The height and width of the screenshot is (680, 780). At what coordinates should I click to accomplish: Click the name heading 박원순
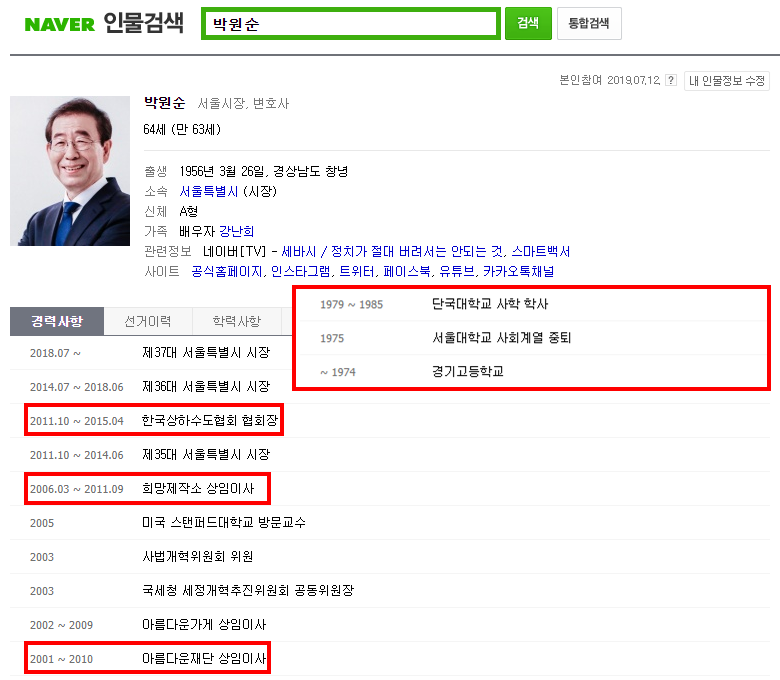(165, 103)
